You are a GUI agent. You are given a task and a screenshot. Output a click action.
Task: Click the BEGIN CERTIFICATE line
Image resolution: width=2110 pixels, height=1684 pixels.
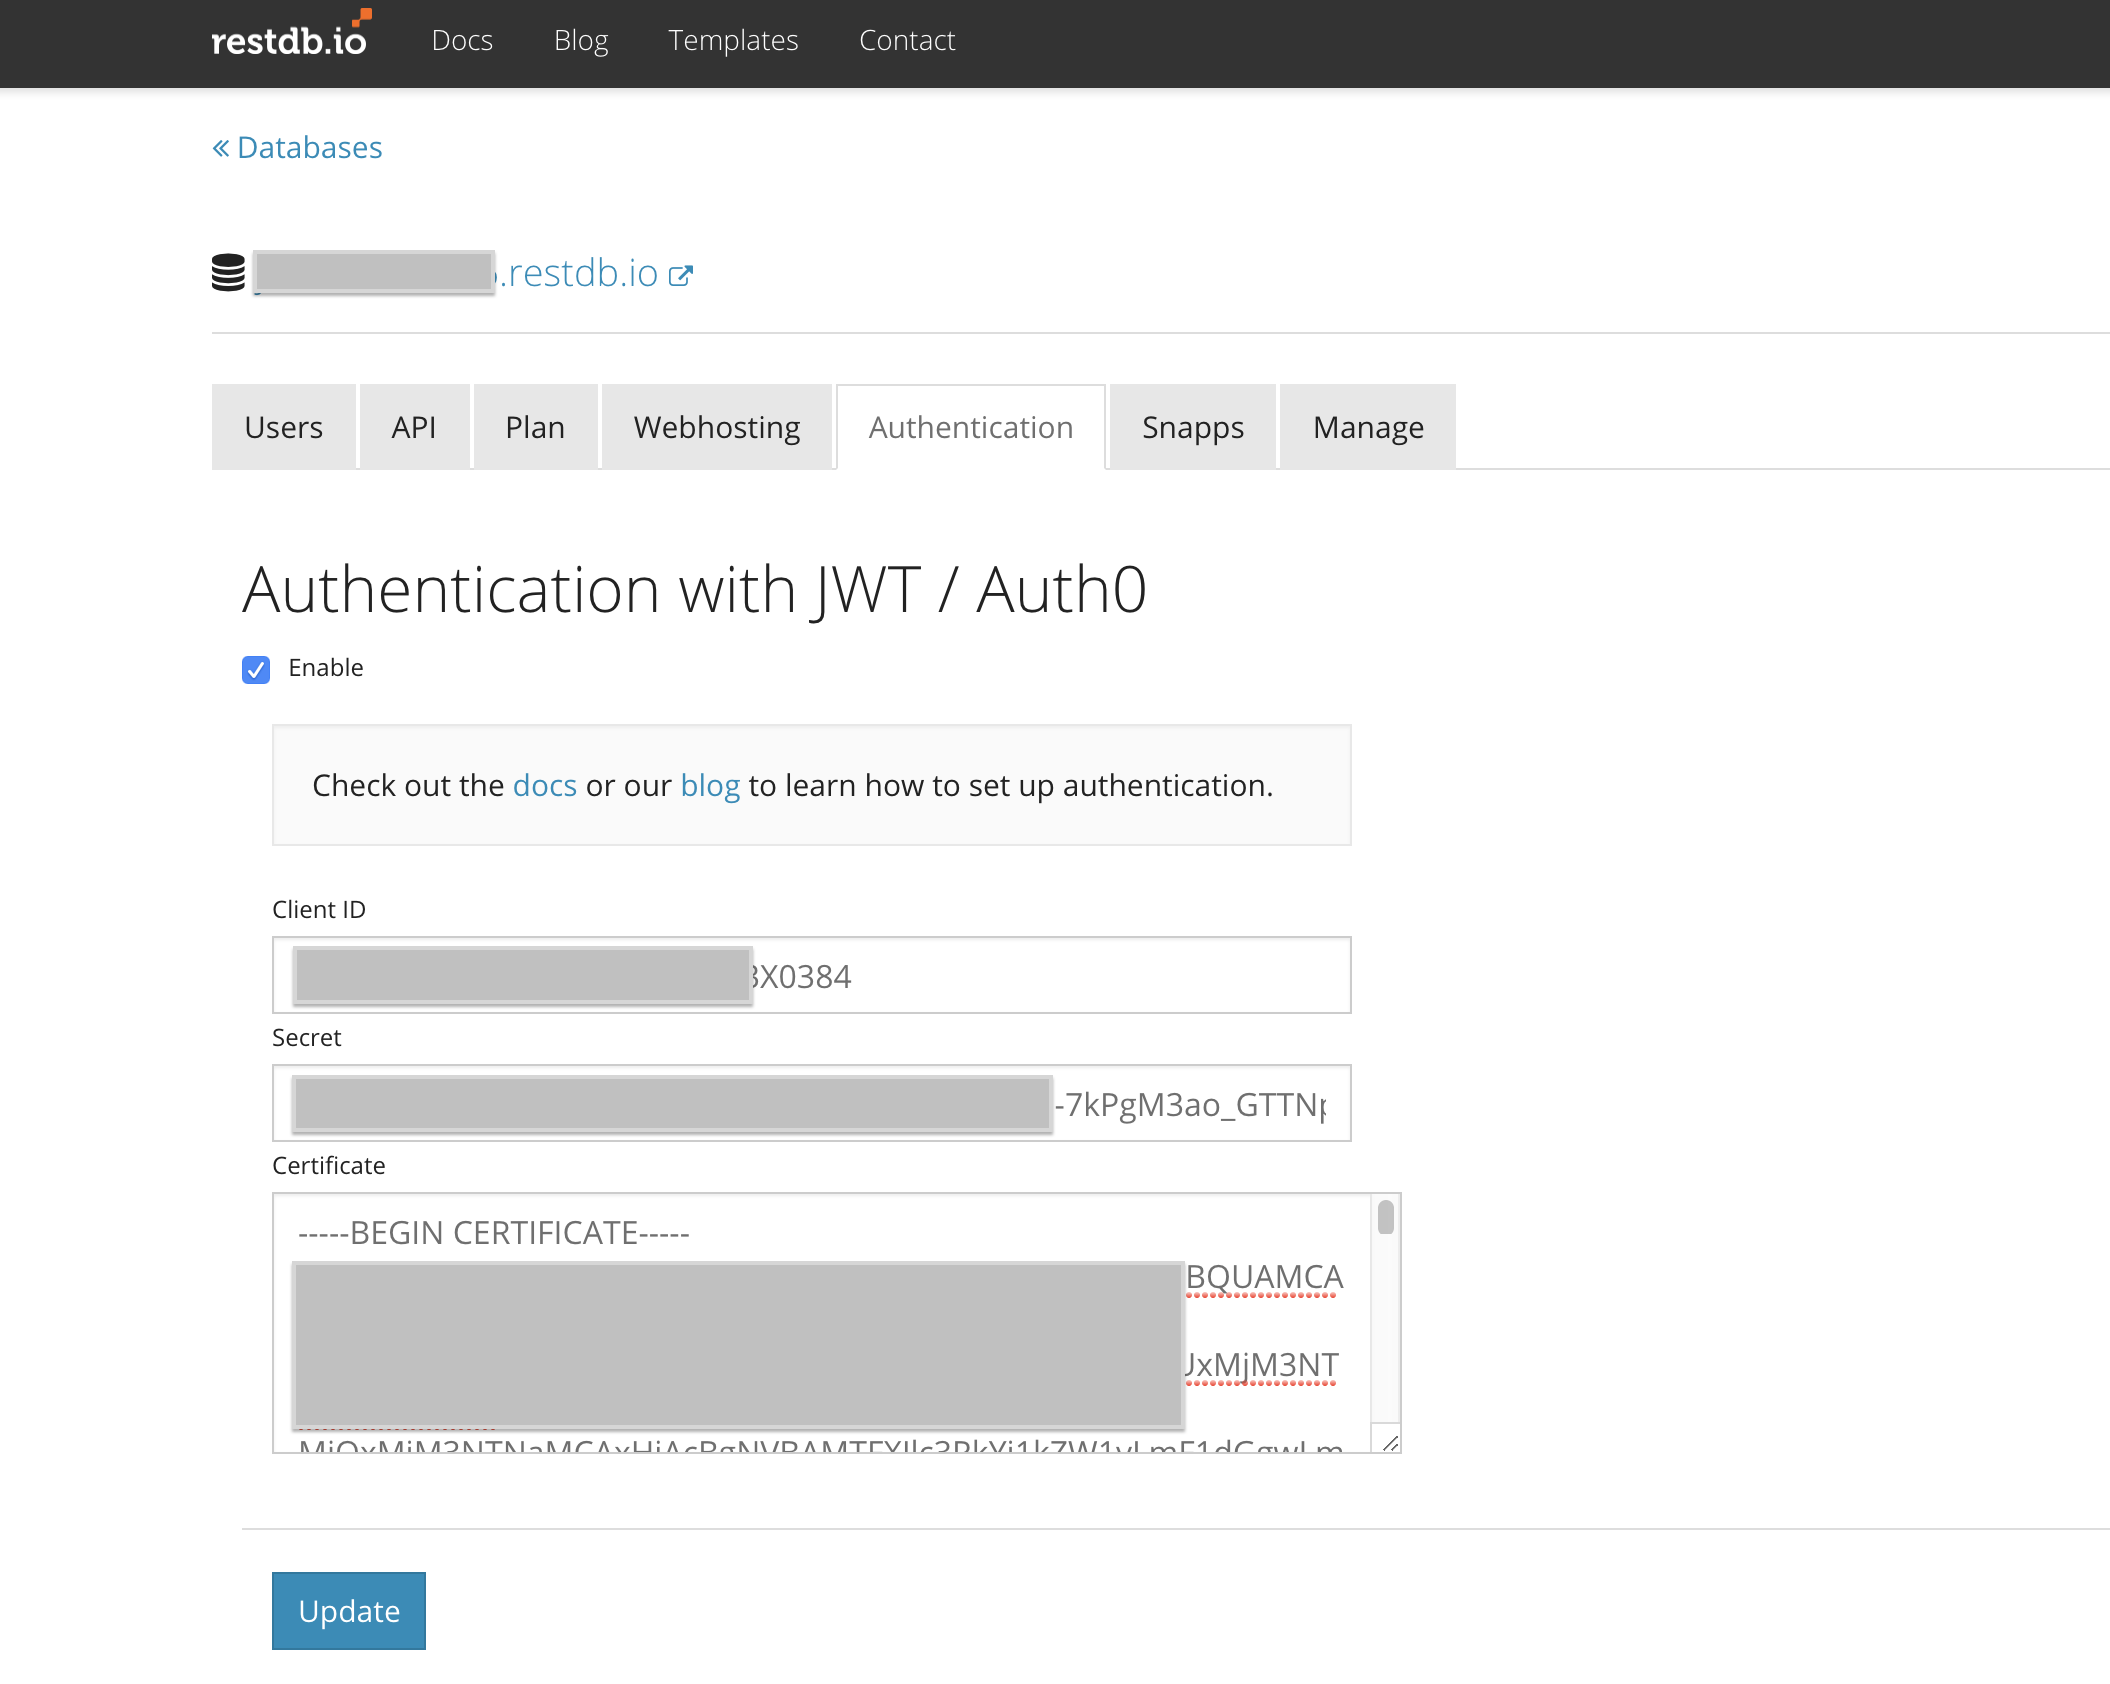pyautogui.click(x=494, y=1233)
